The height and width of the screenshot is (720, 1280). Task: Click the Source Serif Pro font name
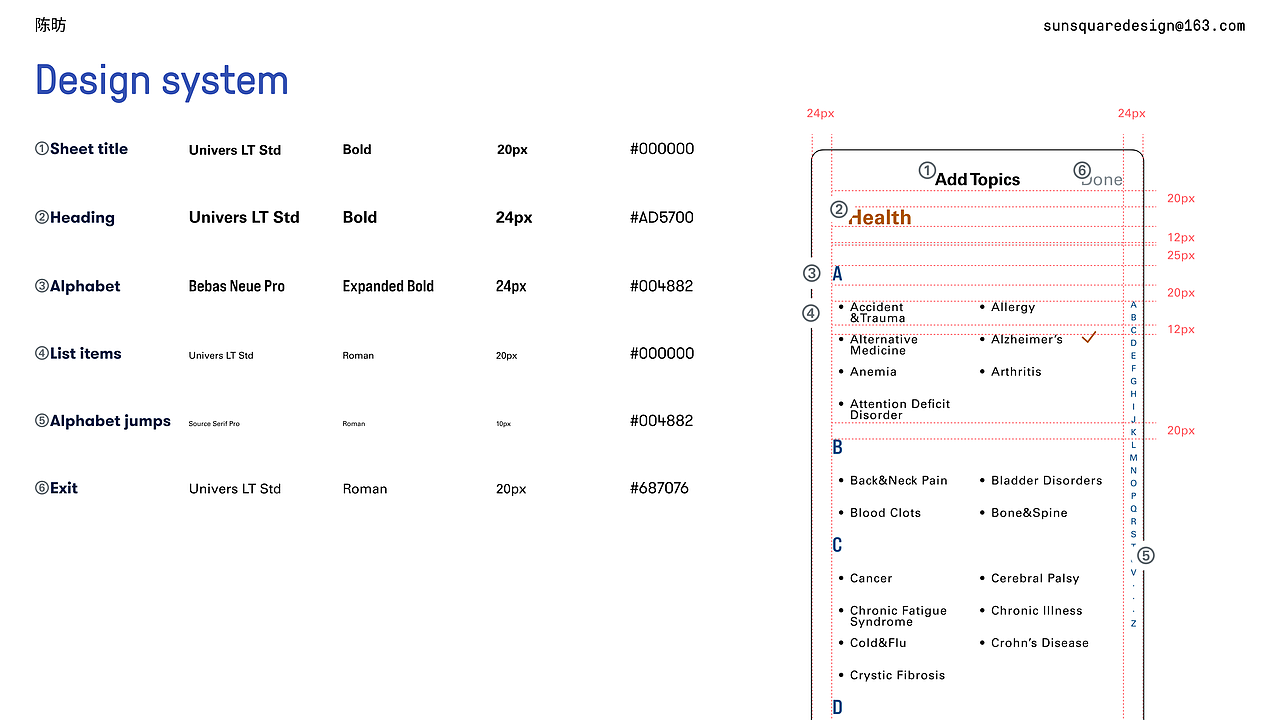(214, 424)
